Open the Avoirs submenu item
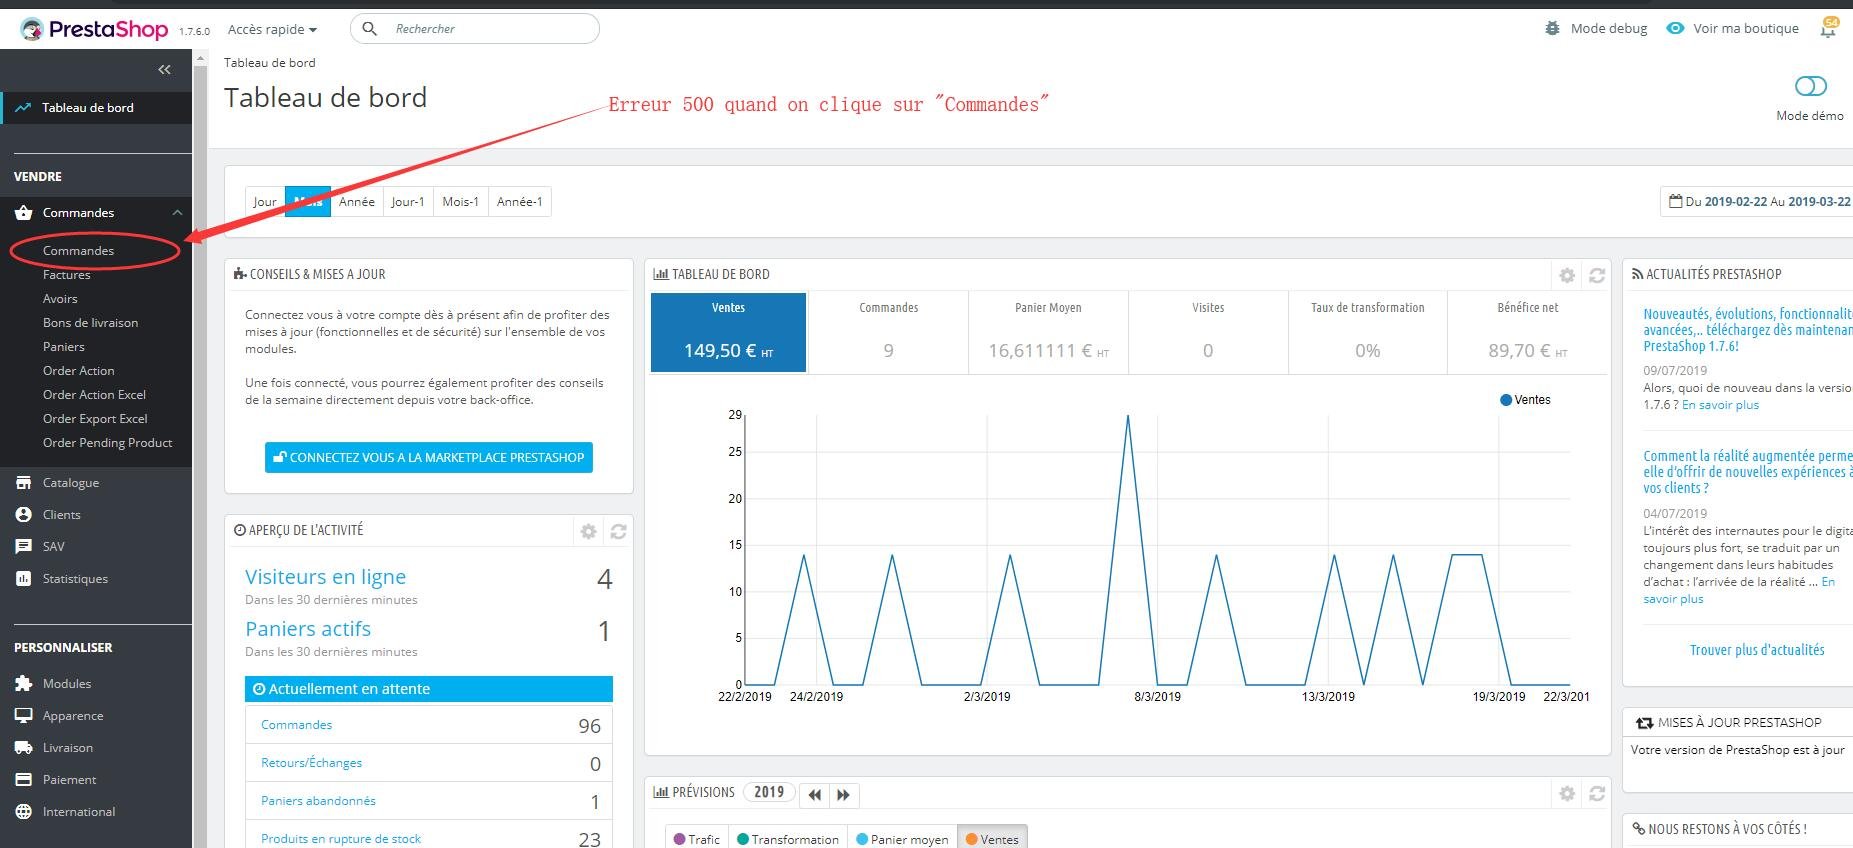Viewport: 1853px width, 848px height. pyautogui.click(x=60, y=299)
